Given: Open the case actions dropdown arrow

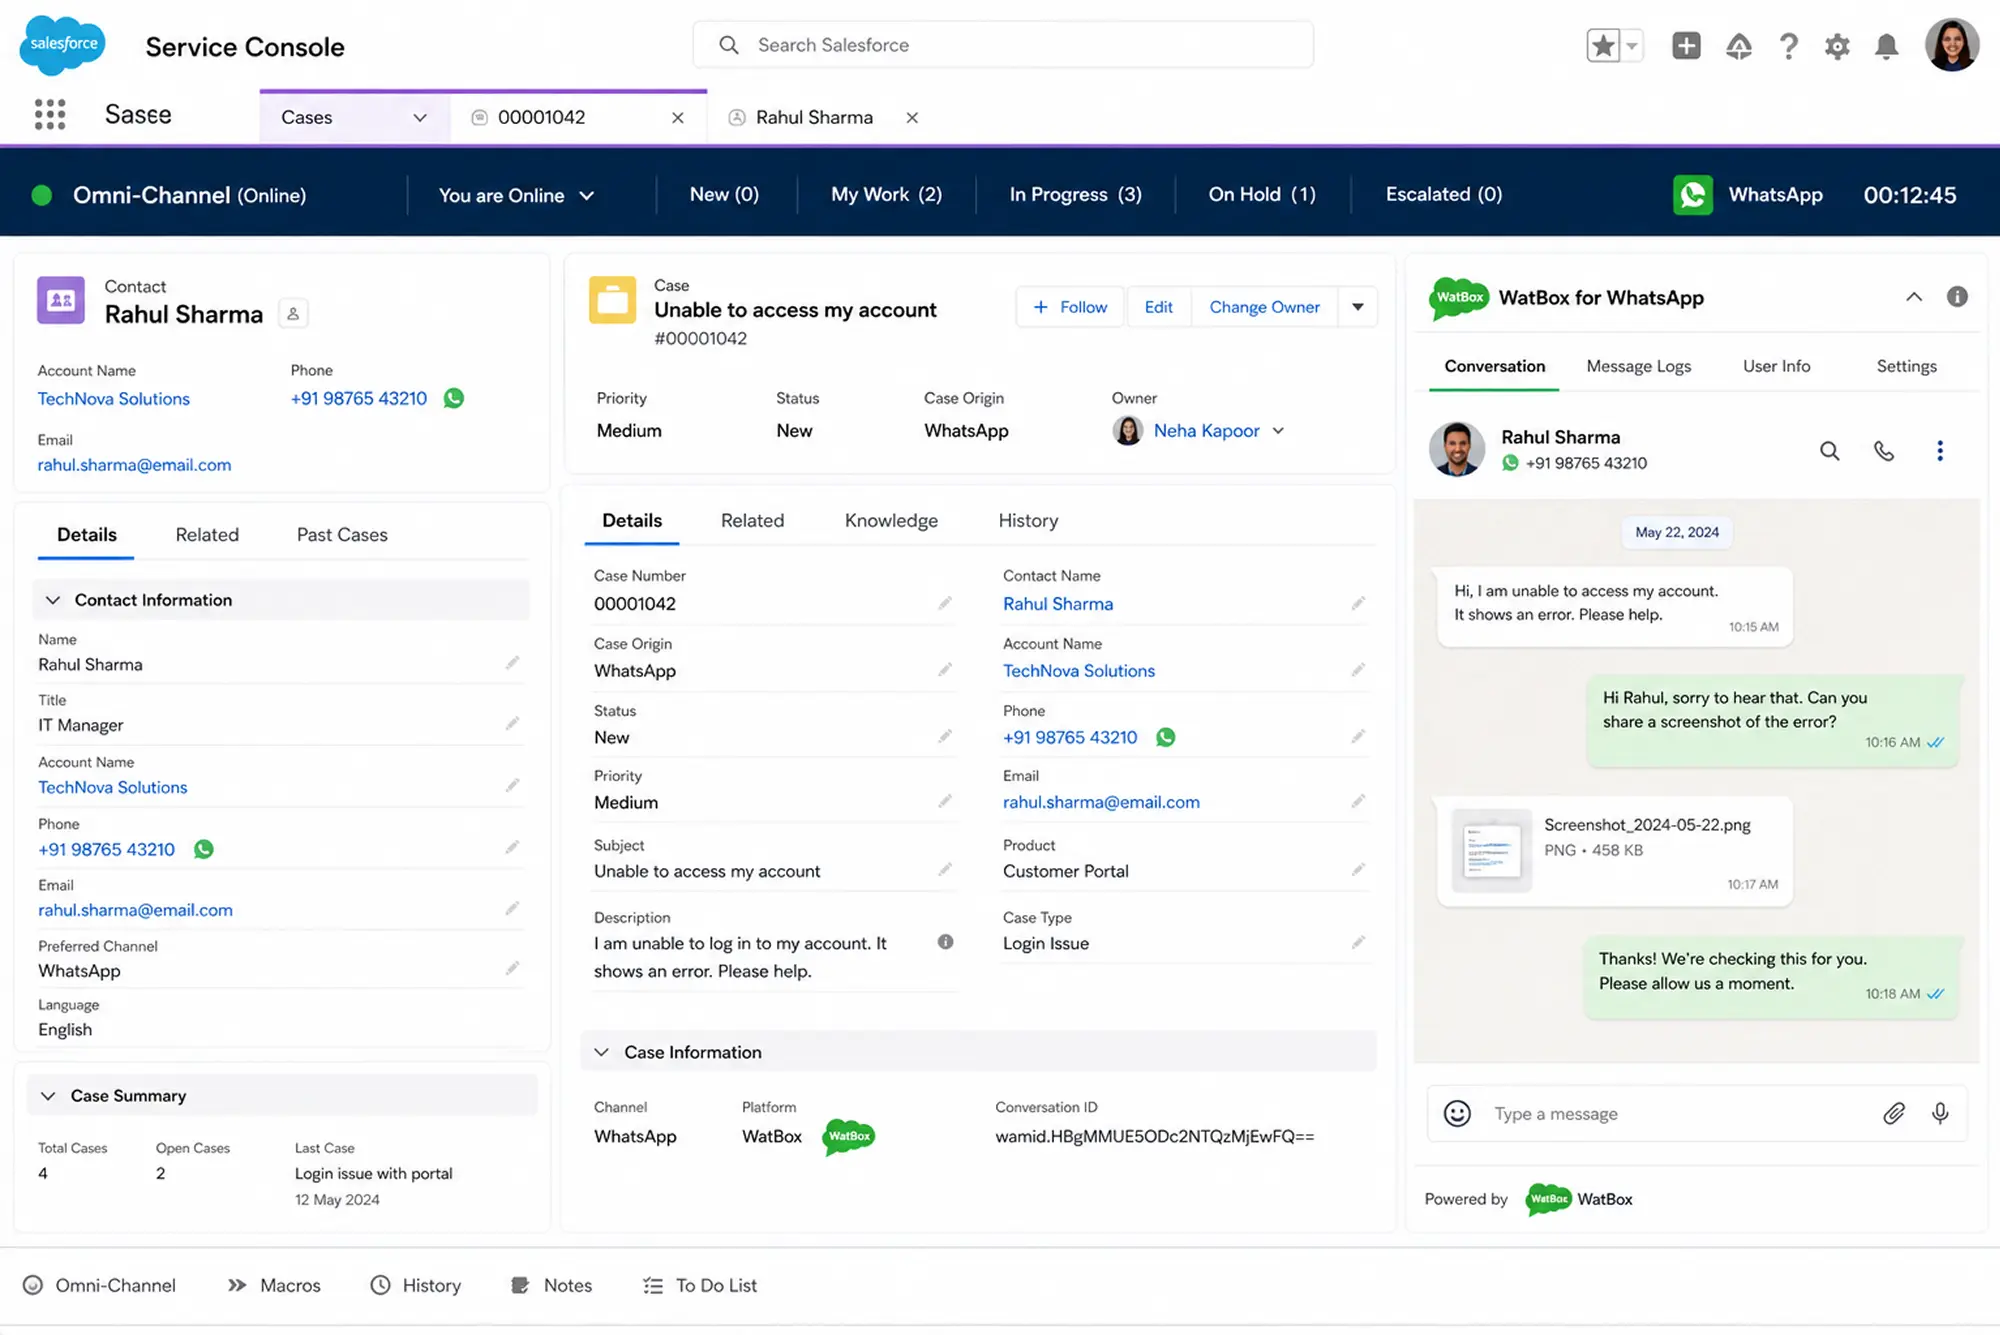Looking at the screenshot, I should 1358,307.
